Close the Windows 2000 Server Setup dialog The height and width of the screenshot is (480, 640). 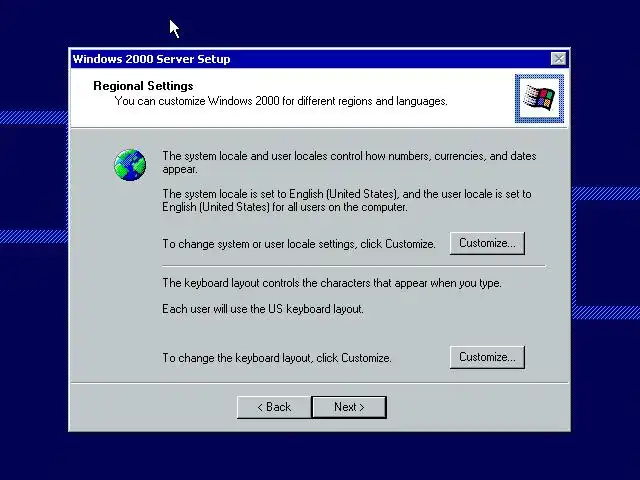558,59
